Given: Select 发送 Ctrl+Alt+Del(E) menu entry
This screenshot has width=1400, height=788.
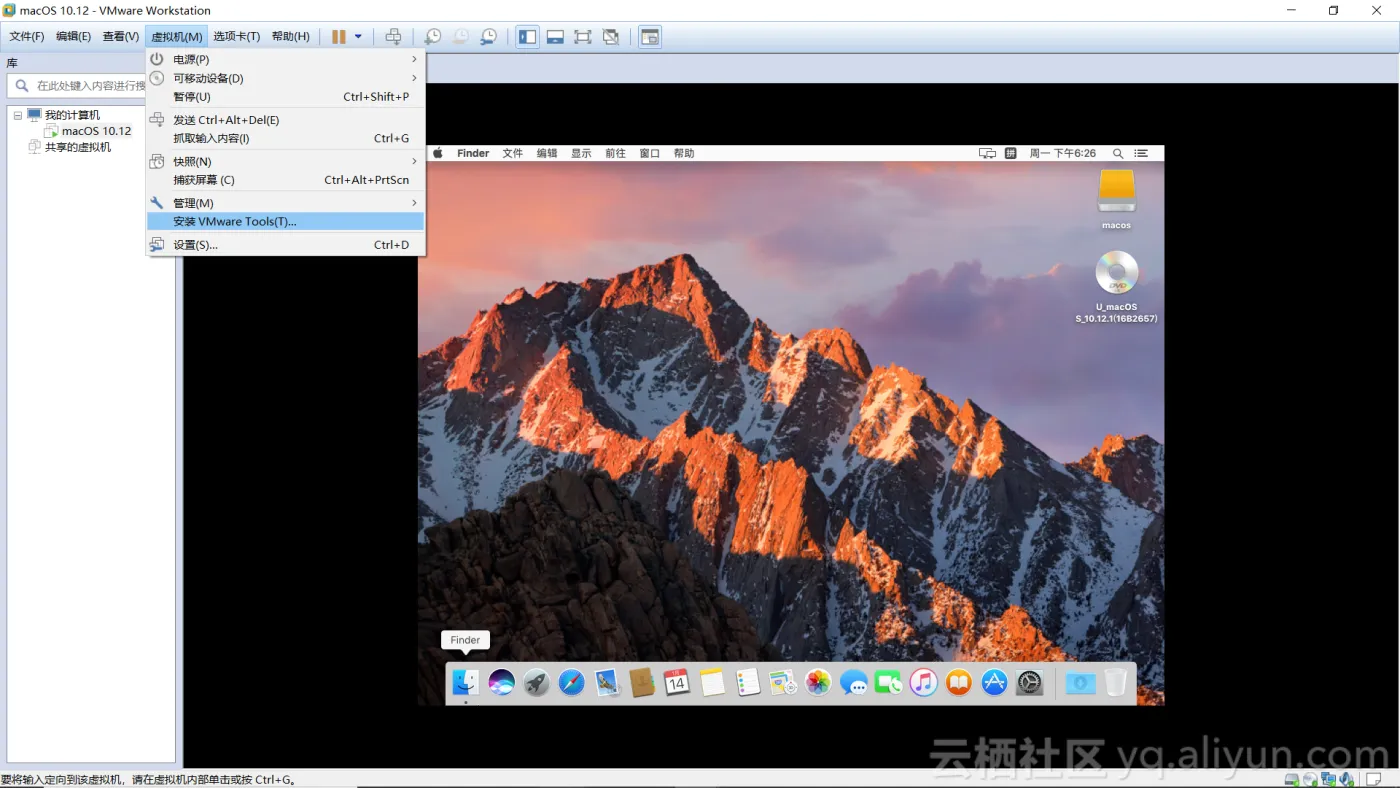Looking at the screenshot, I should tap(285, 120).
